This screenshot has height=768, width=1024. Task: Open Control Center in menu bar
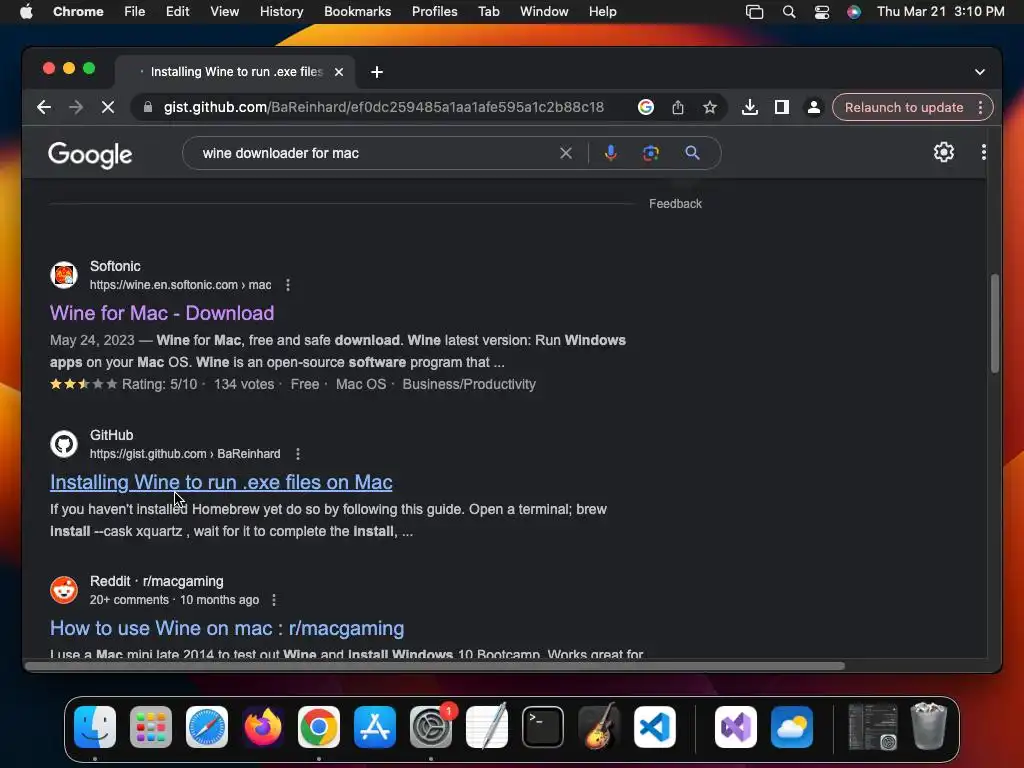[x=822, y=12]
